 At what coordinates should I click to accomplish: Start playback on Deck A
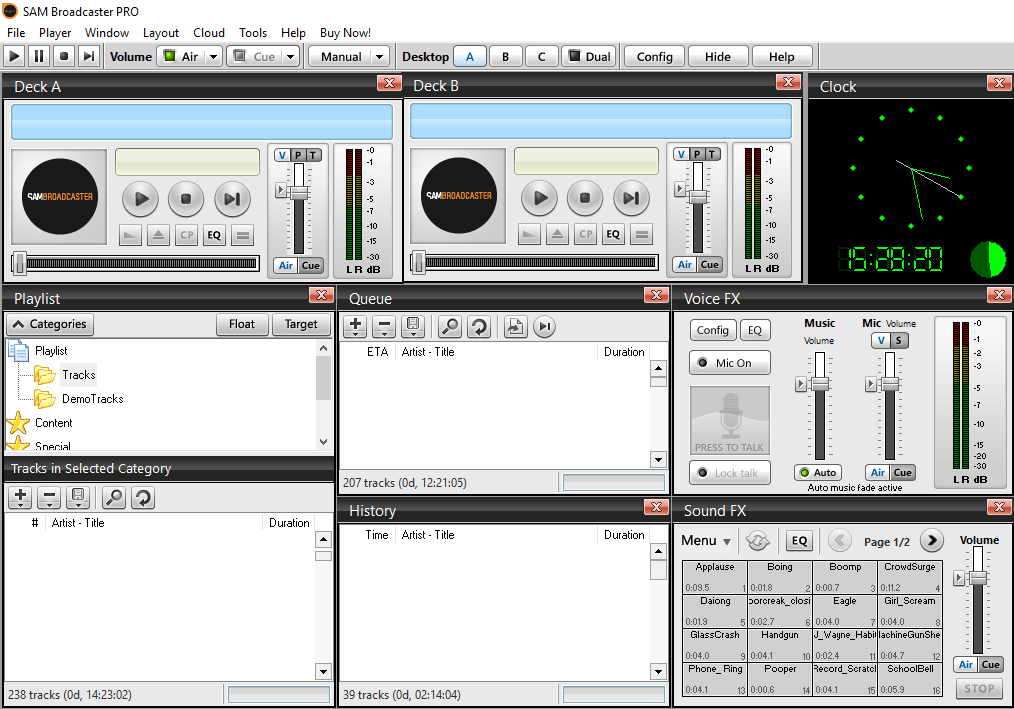point(140,199)
